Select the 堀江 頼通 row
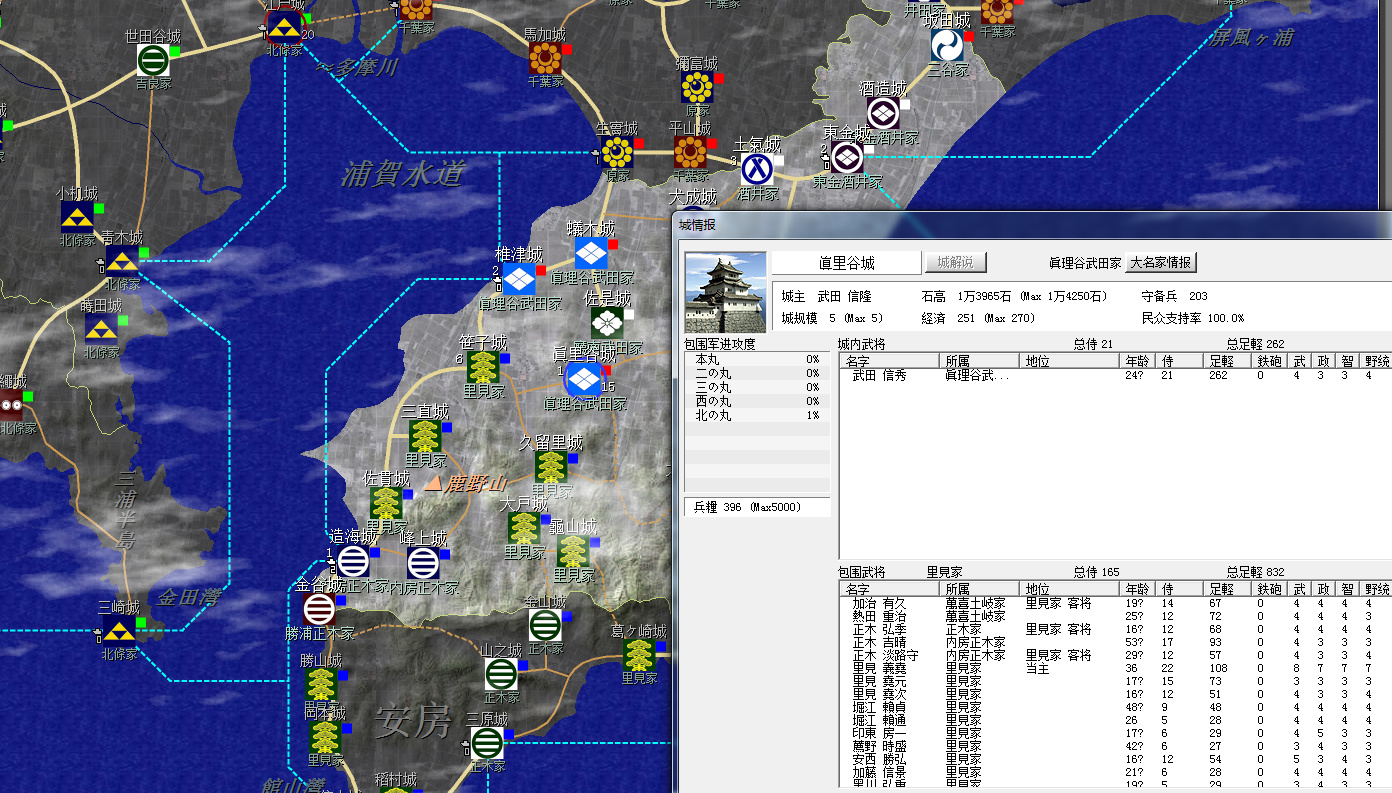This screenshot has height=793, width=1392. pos(1115,721)
